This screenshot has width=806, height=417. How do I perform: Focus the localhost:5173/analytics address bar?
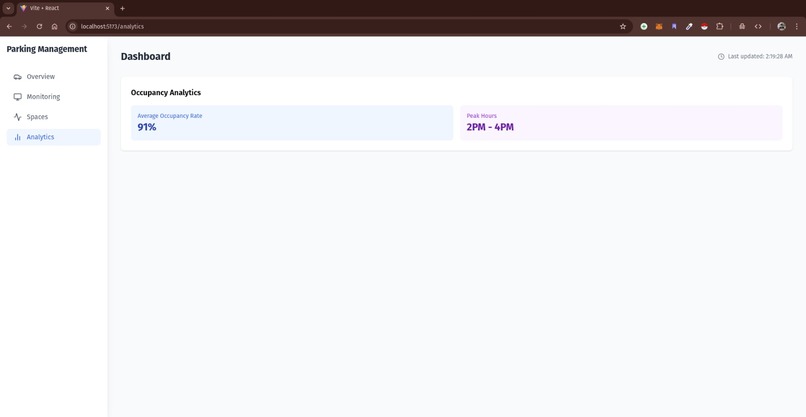tap(350, 26)
